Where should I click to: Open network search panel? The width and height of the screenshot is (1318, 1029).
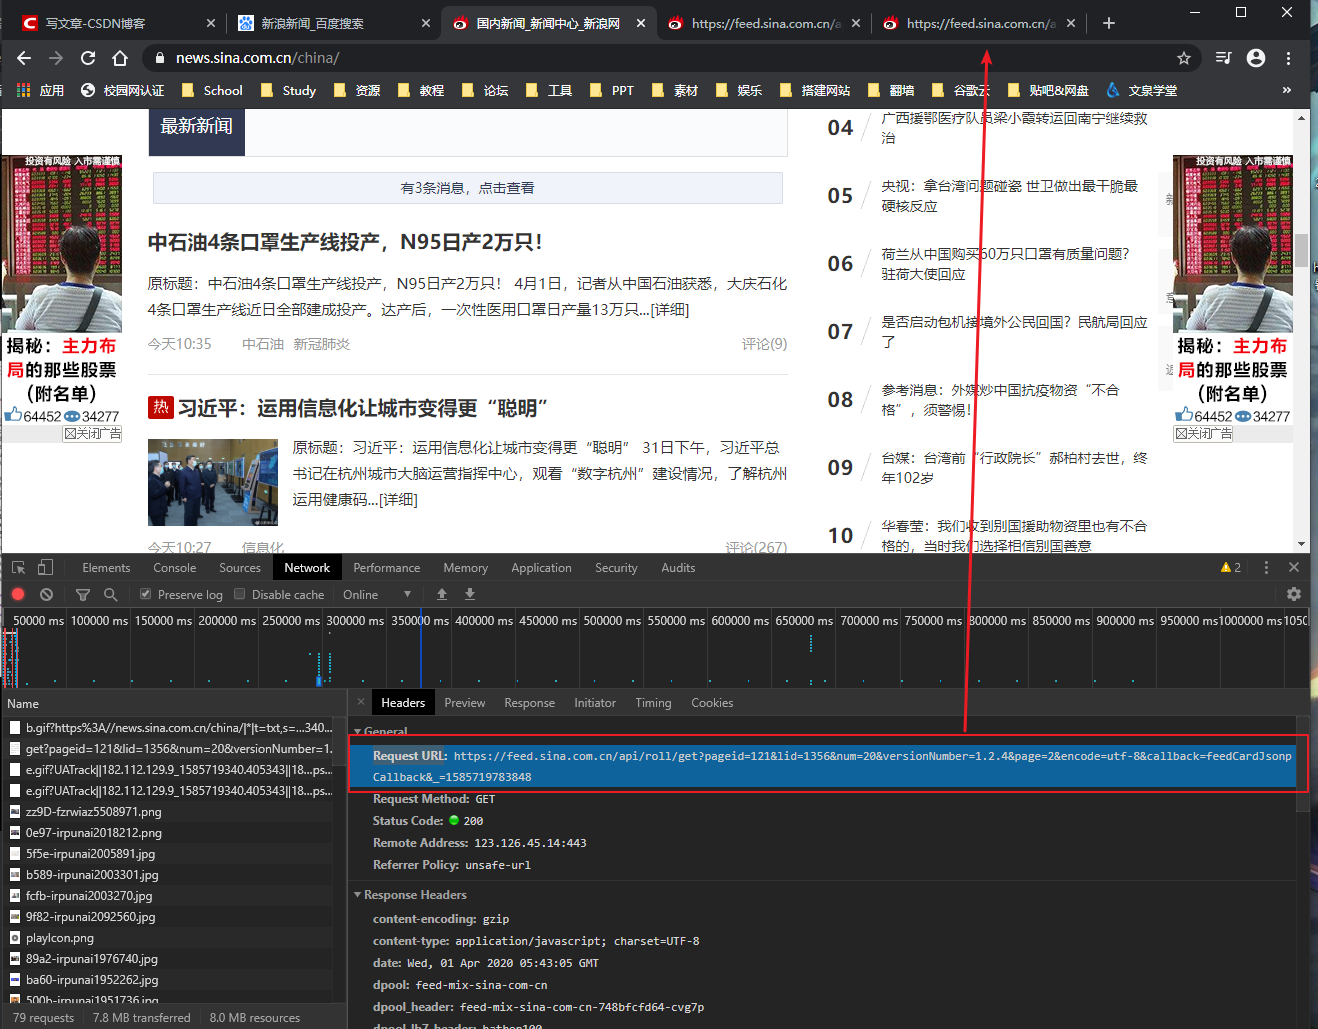[110, 594]
